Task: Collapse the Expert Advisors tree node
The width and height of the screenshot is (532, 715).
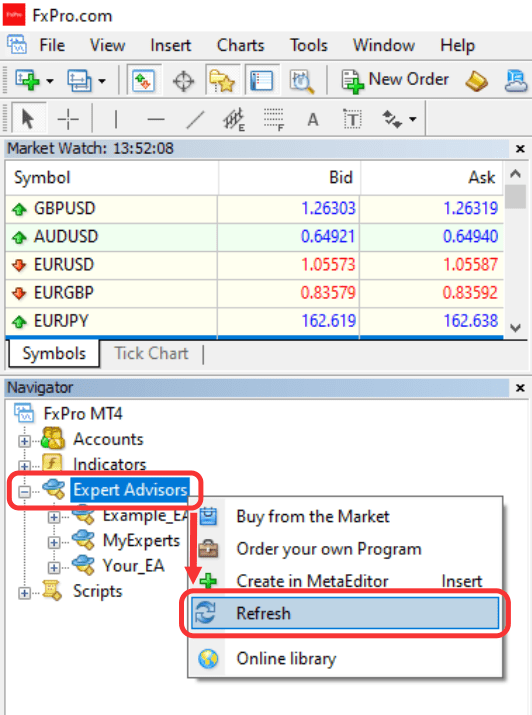Action: [25, 492]
